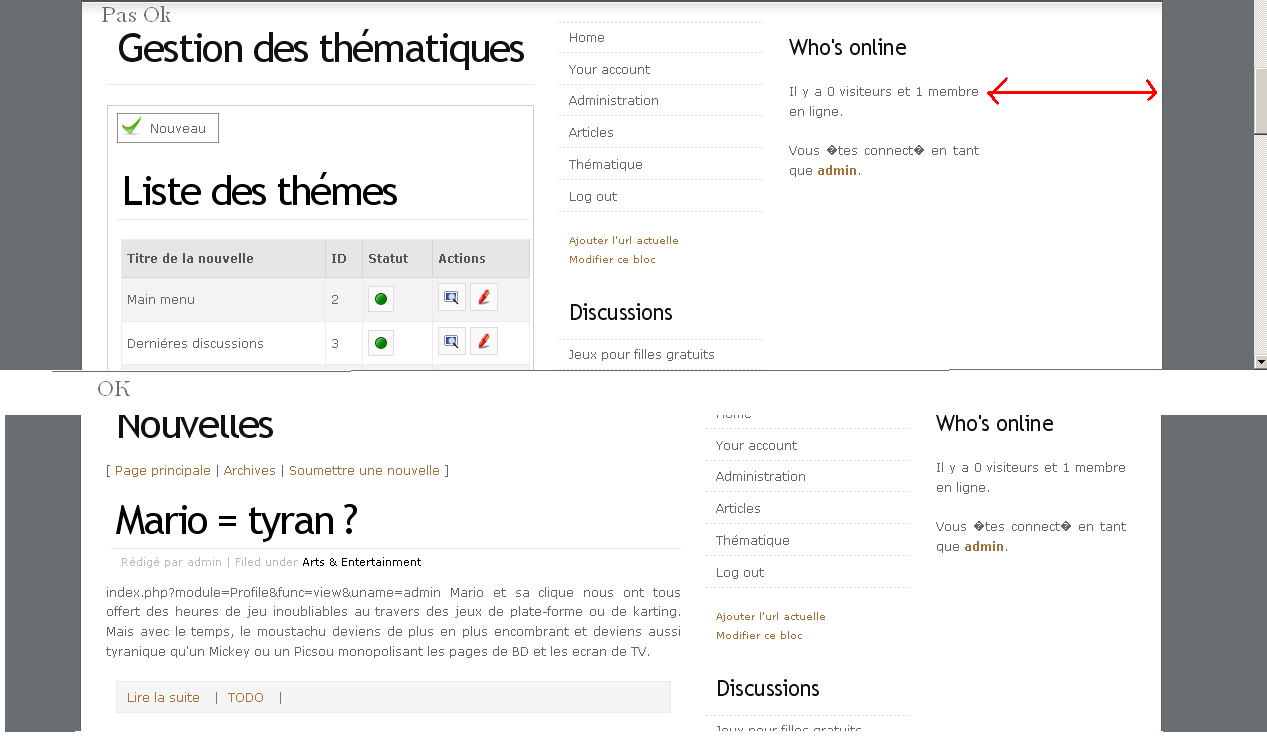Image resolution: width=1267 pixels, height=736 pixels.
Task: Click Modifier ce bloc in Pas Ok page
Action: pos(612,259)
